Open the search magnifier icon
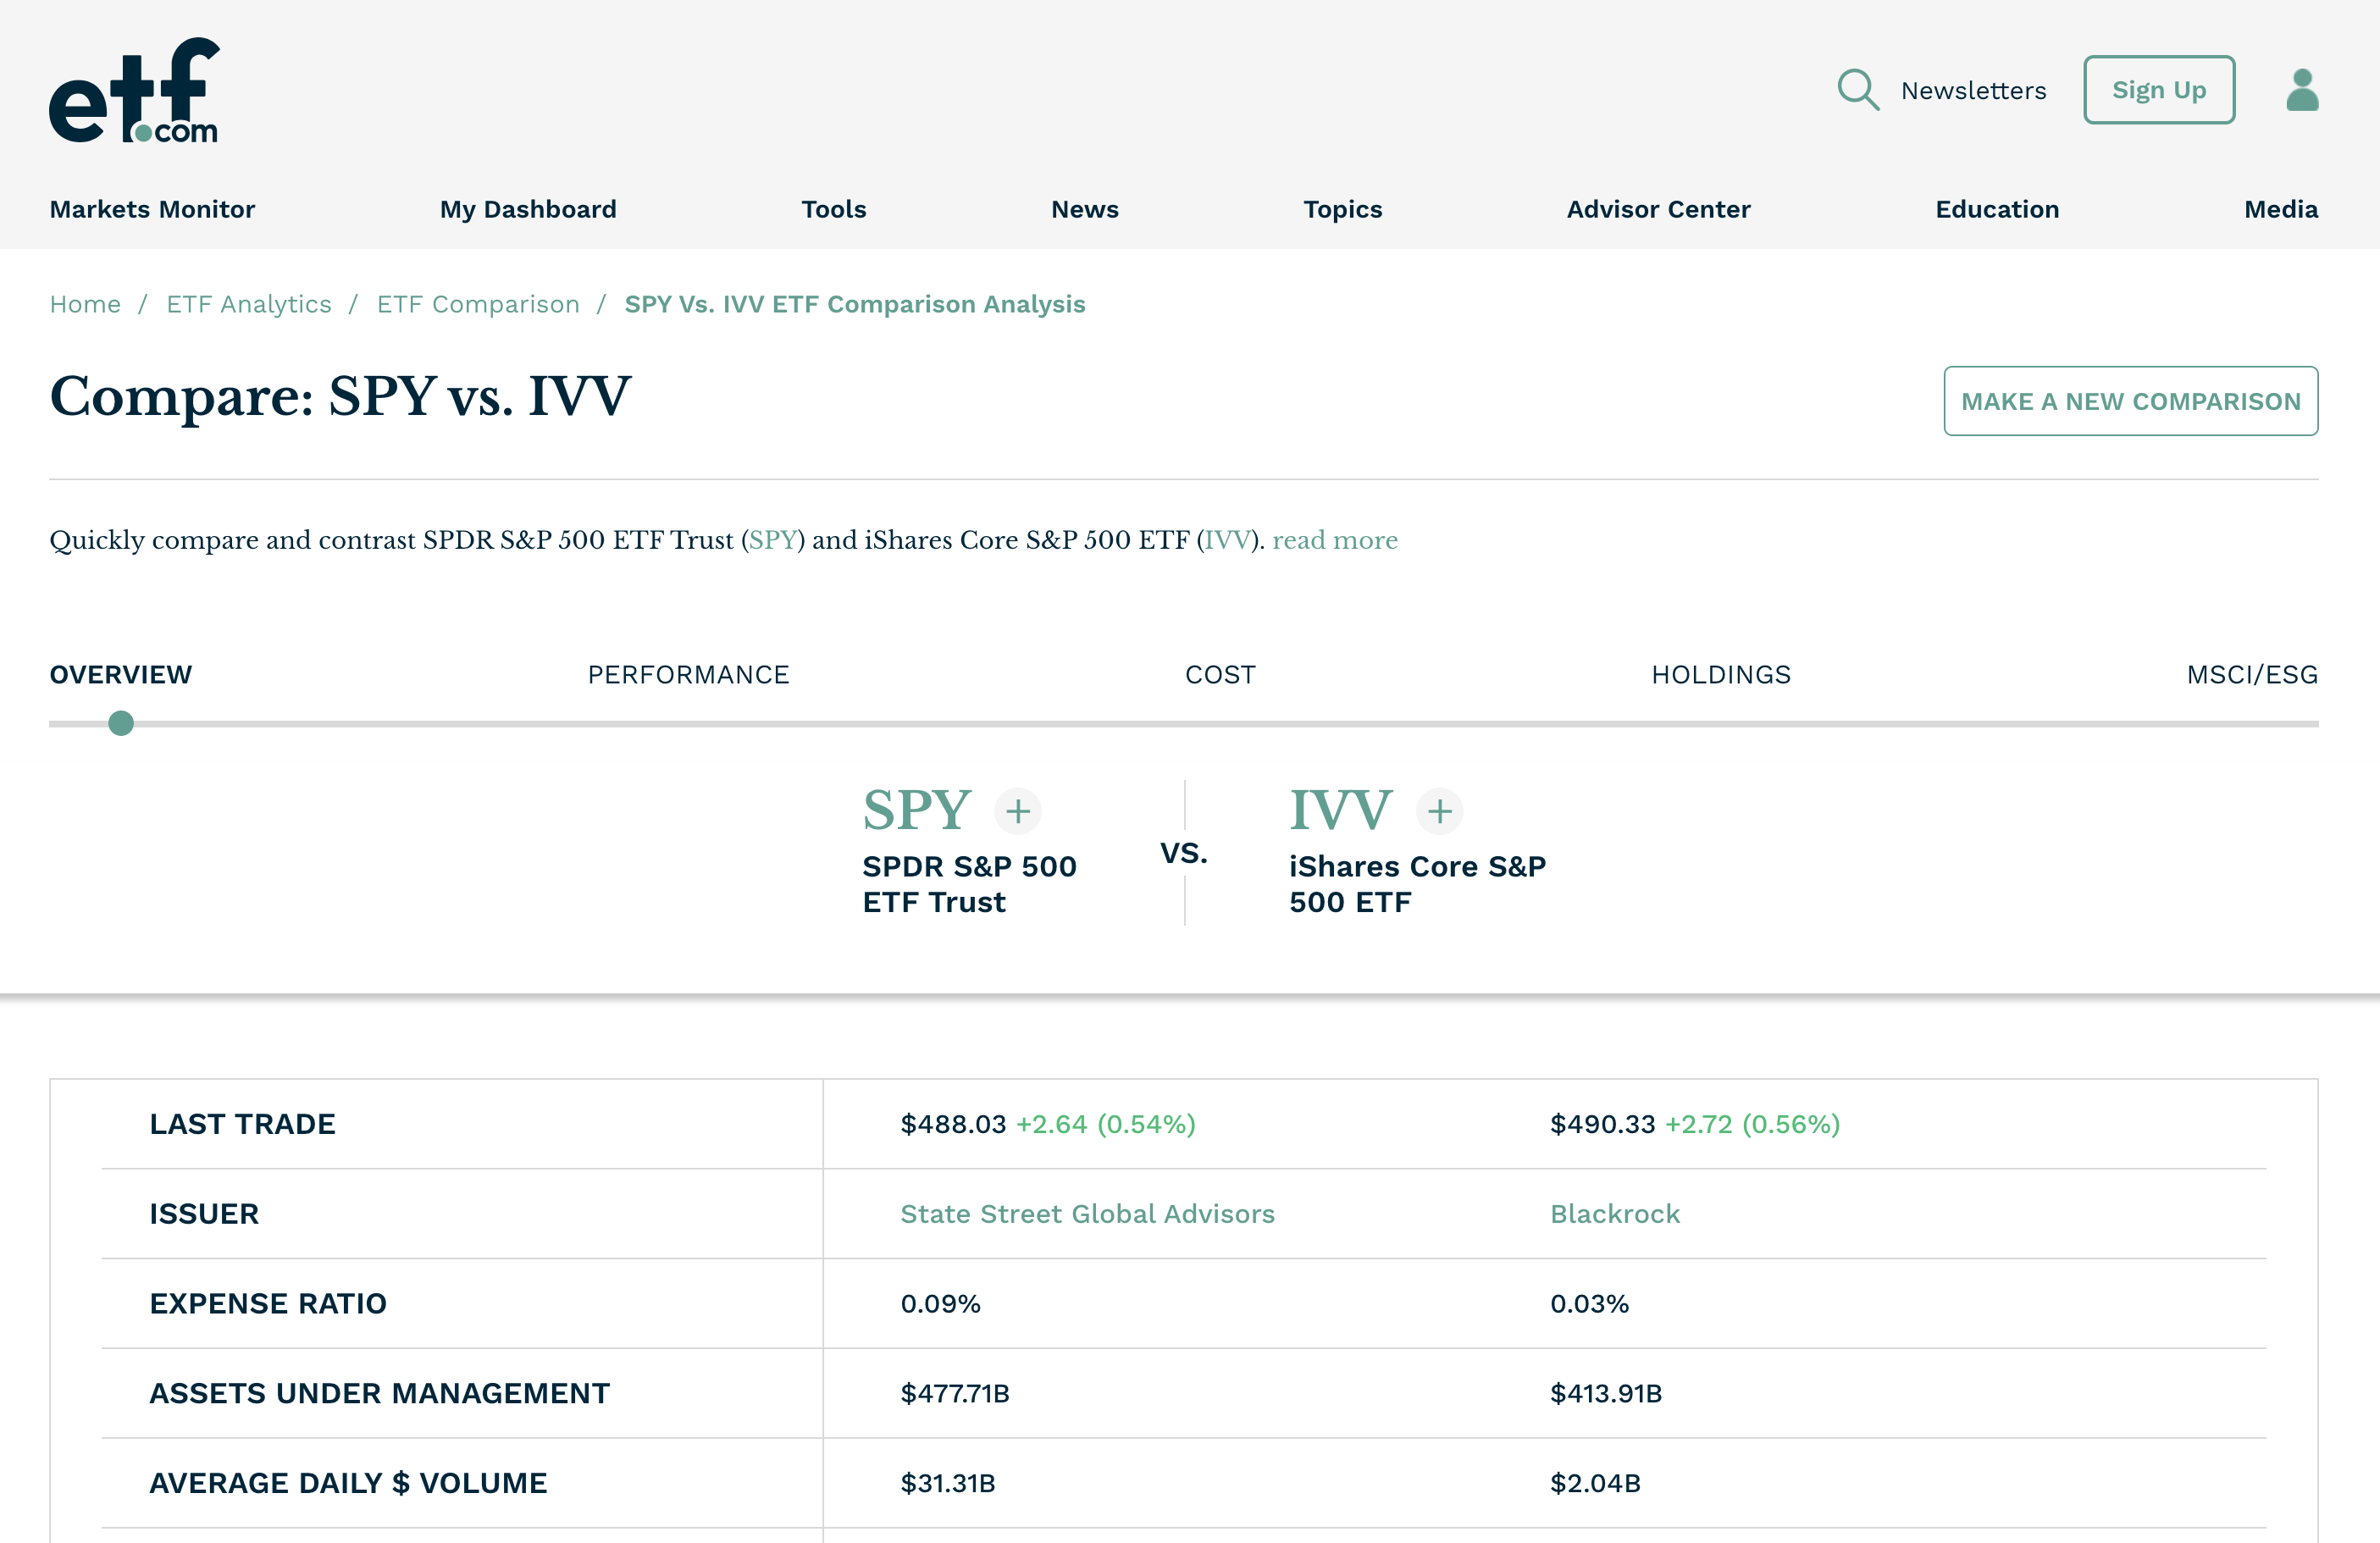 click(1858, 90)
